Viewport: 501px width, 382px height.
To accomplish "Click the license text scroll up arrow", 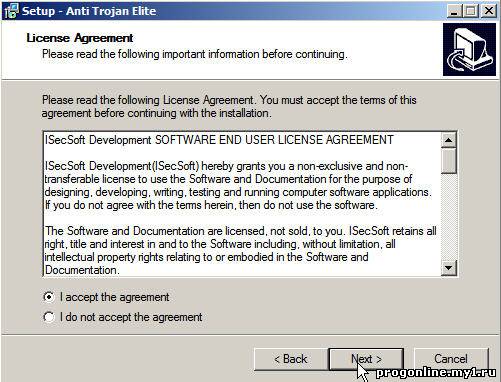I will click(449, 140).
